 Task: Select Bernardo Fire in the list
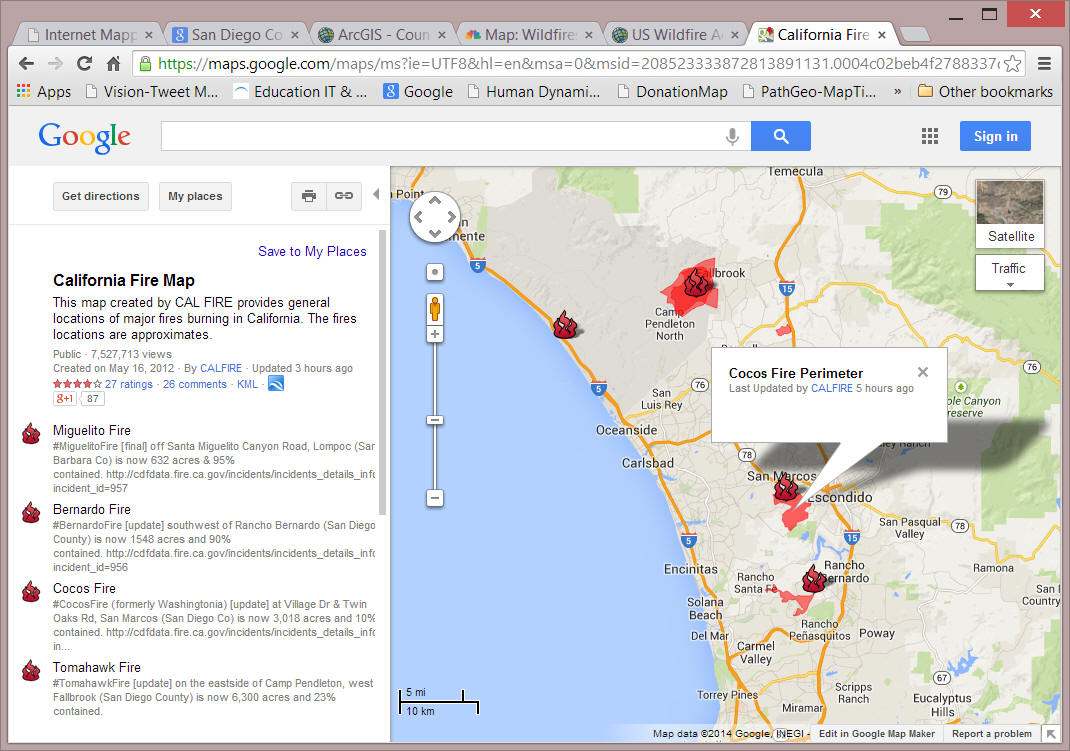[x=91, y=510]
